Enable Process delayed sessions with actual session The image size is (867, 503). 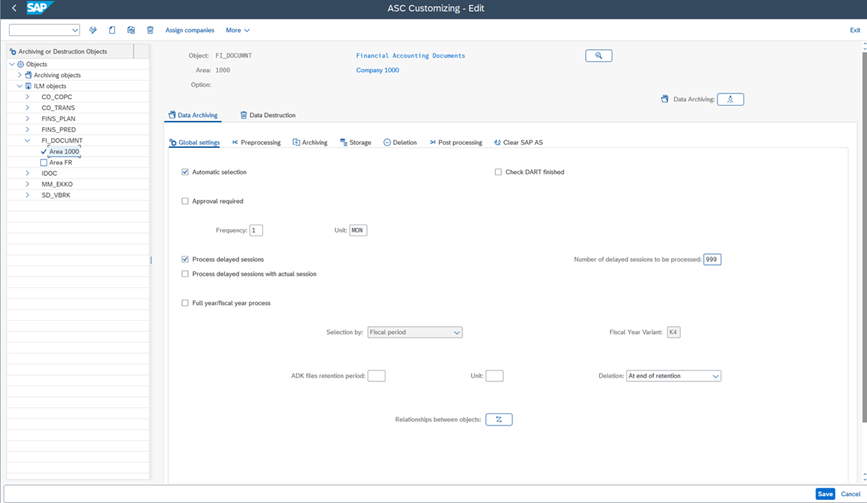tap(185, 274)
